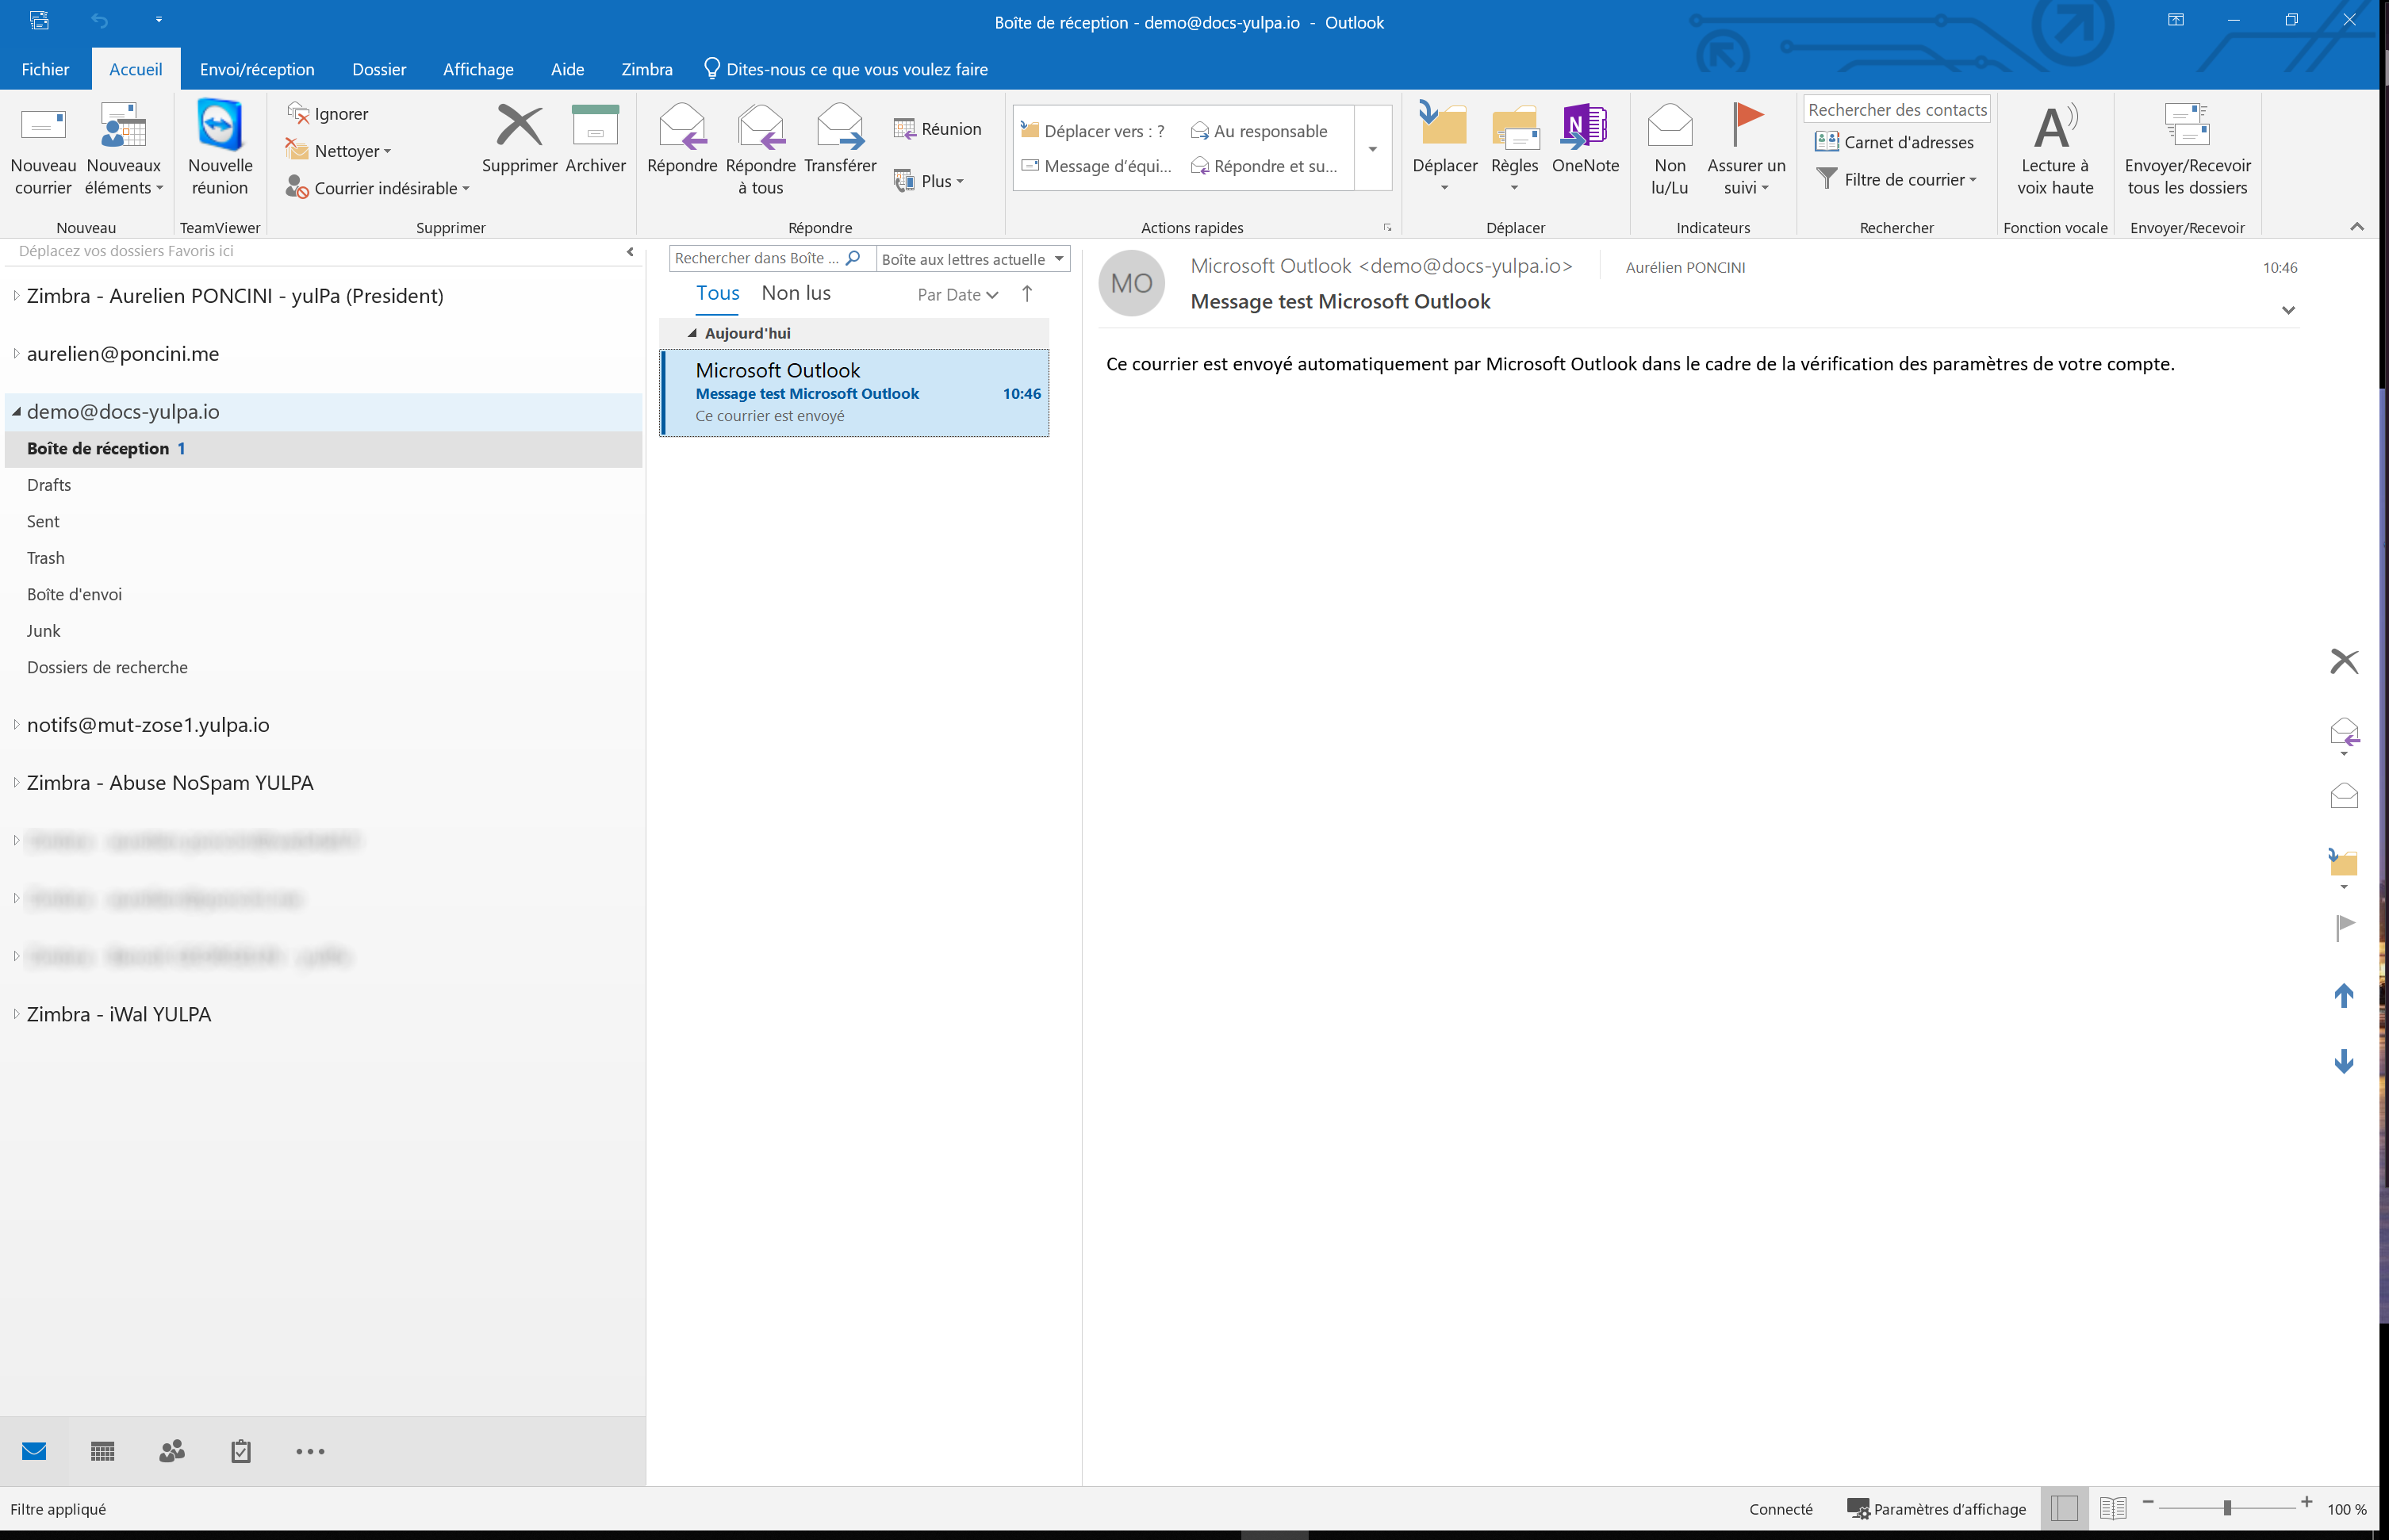Open Filtre de courrier dropdown
Image resolution: width=2389 pixels, height=1540 pixels.
(x=1896, y=180)
